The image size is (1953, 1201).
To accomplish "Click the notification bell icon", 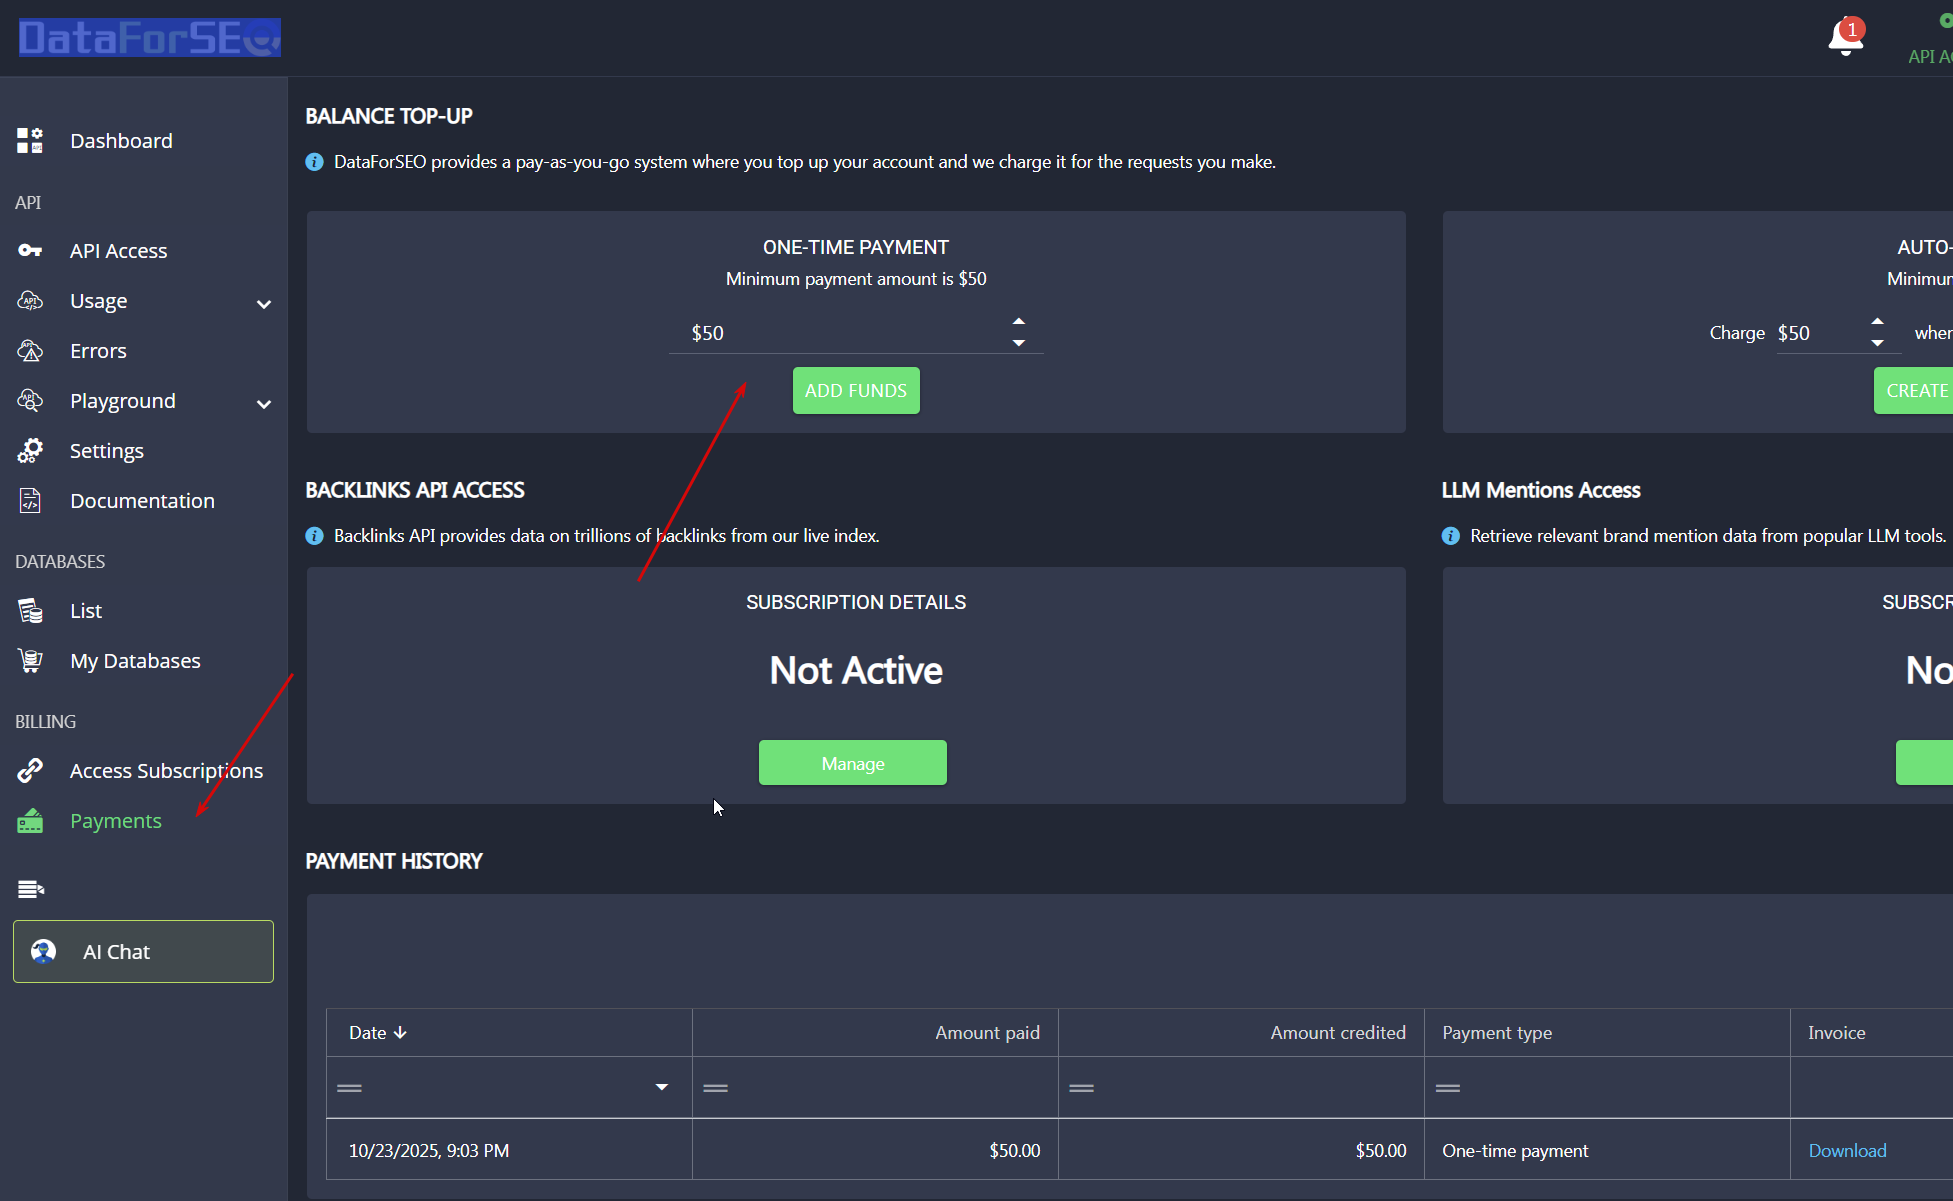I will pyautogui.click(x=1845, y=38).
